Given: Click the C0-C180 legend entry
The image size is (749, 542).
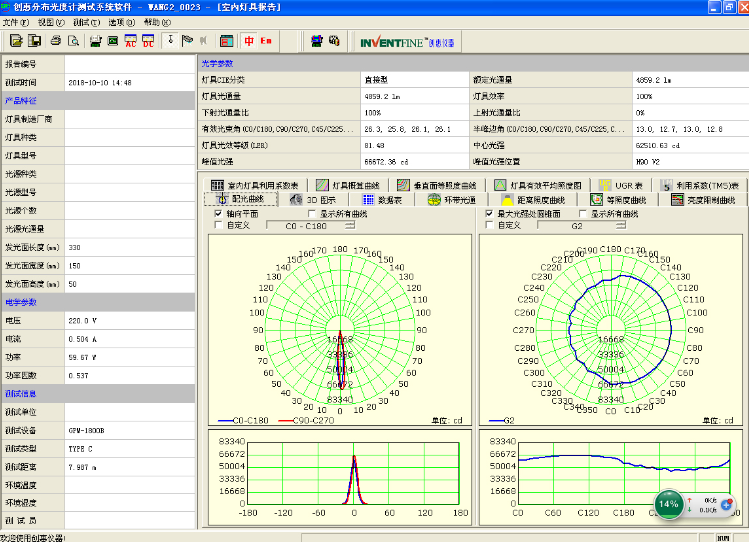Looking at the screenshot, I should [243, 420].
